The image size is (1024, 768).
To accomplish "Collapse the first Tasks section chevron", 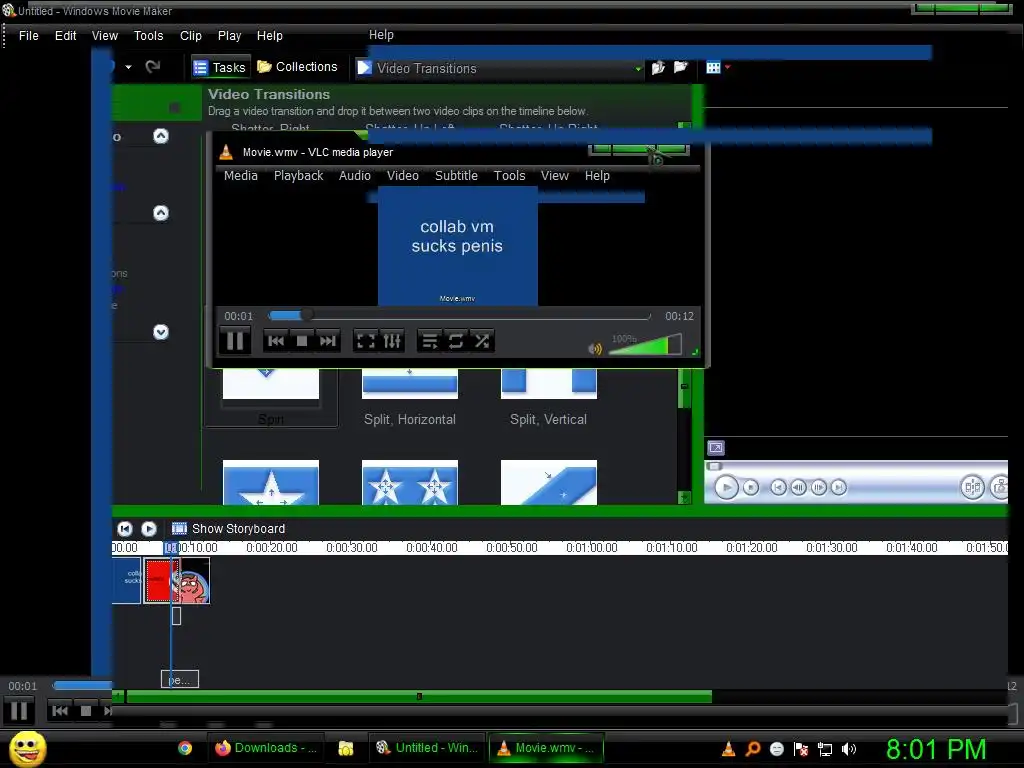I will pos(161,136).
